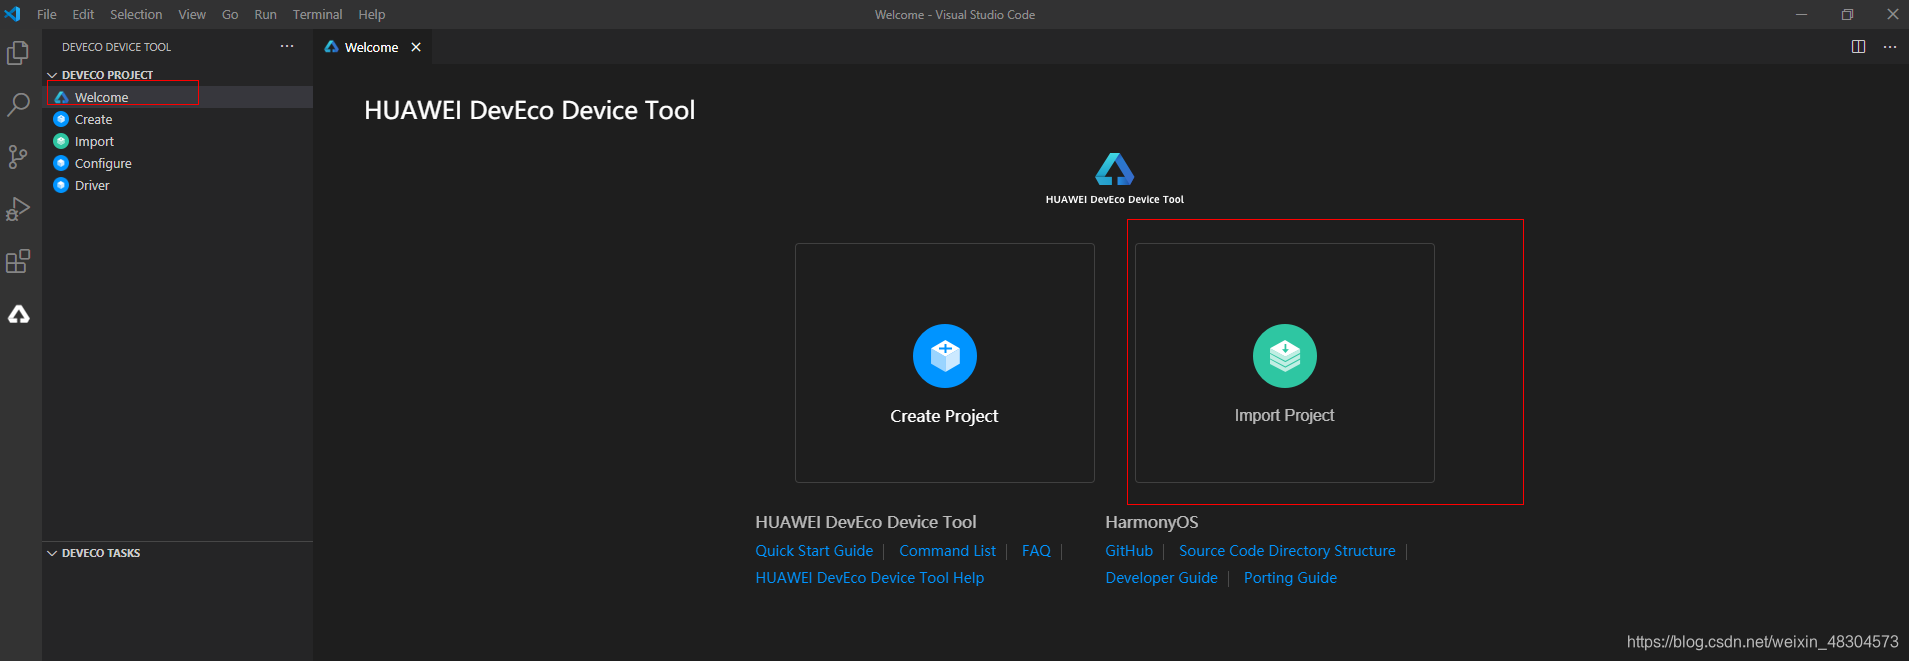Open the Command List link
Viewport: 1909px width, 661px height.
(947, 551)
